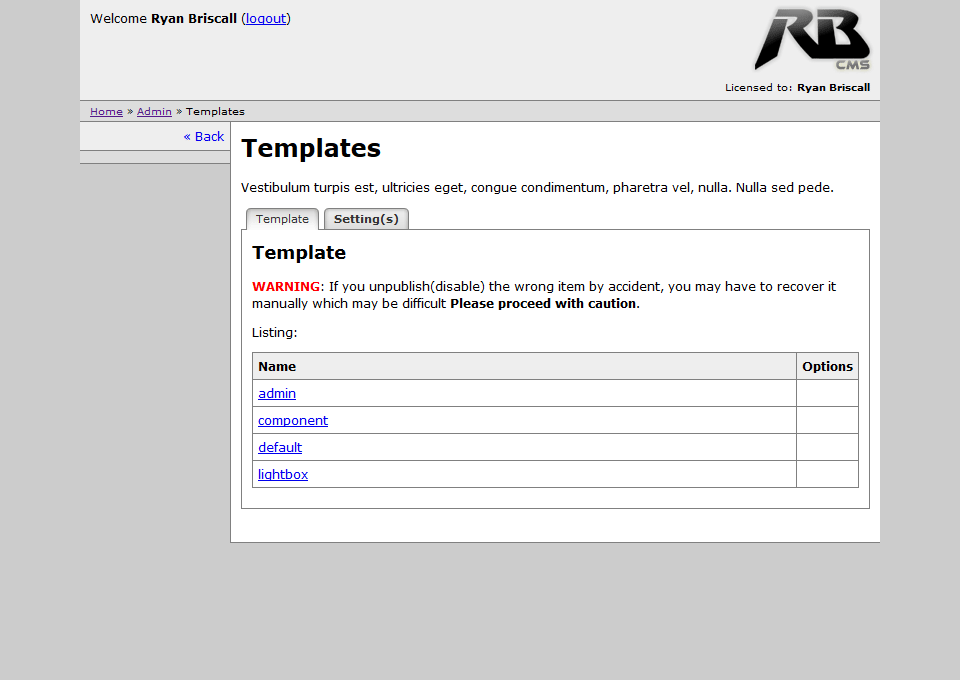Log out via the logout link
960x680 pixels.
[266, 18]
